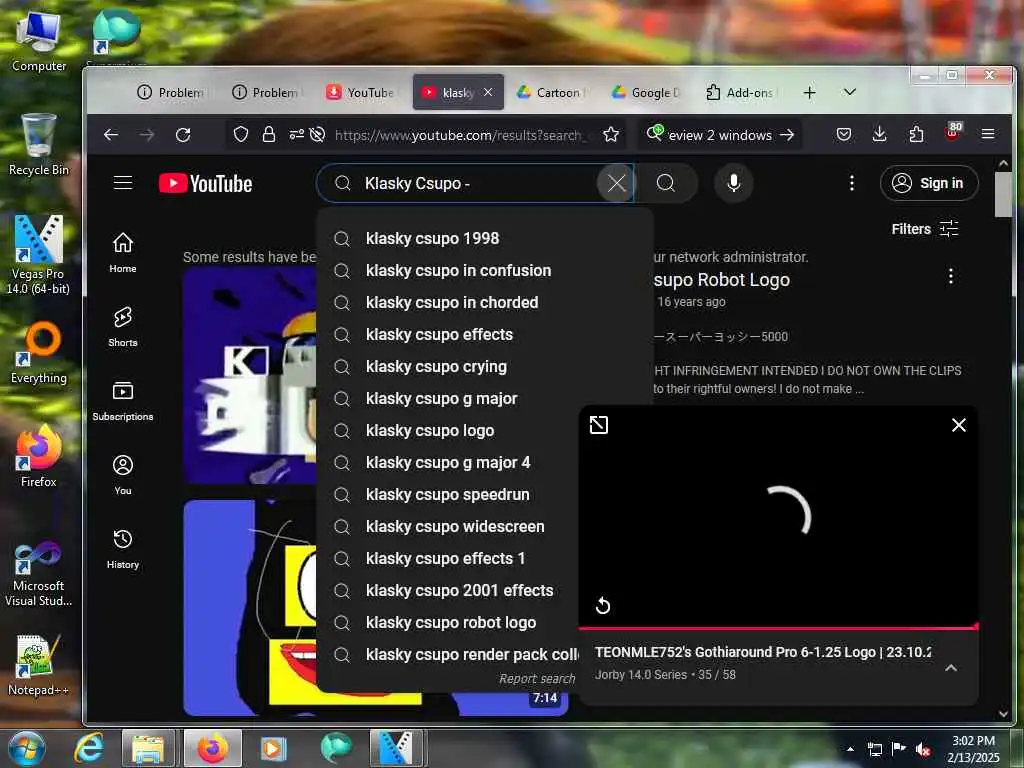Switch to the Cartoon tab
The height and width of the screenshot is (768, 1024).
click(x=551, y=93)
